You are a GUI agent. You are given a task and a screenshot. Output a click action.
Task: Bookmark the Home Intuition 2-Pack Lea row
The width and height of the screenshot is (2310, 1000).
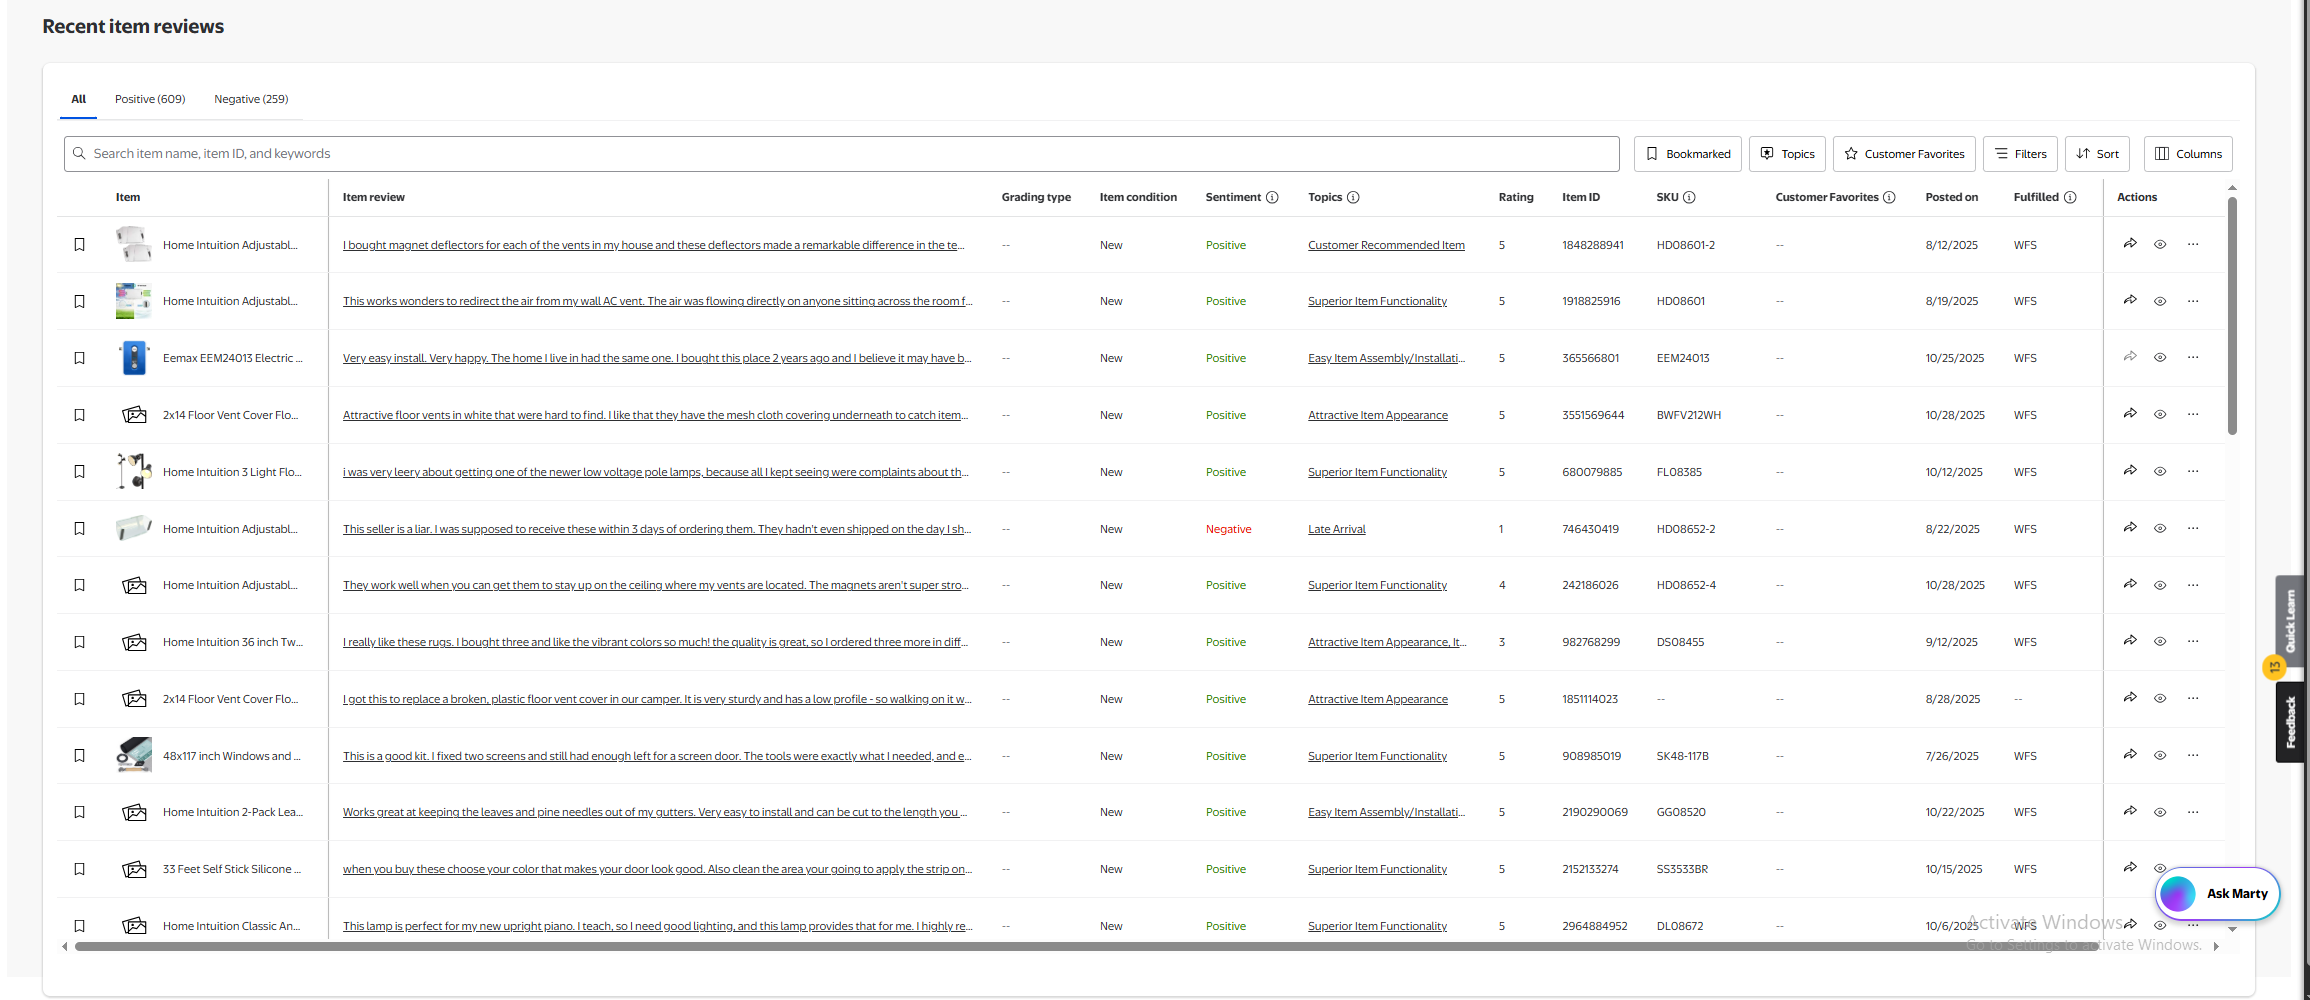click(x=80, y=812)
